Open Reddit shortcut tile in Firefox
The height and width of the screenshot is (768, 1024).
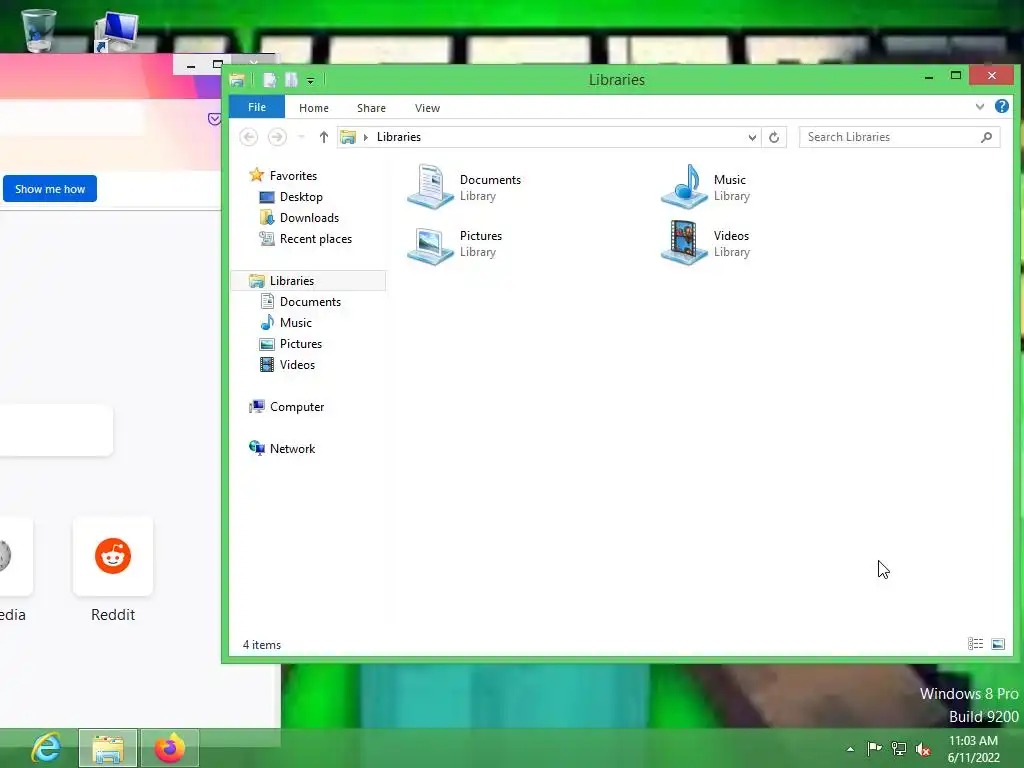click(113, 556)
